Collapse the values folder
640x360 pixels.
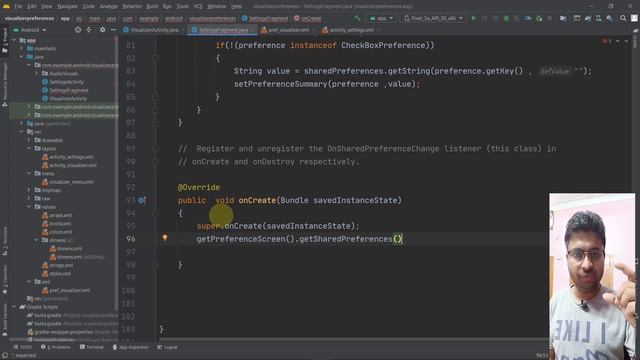coord(29,207)
